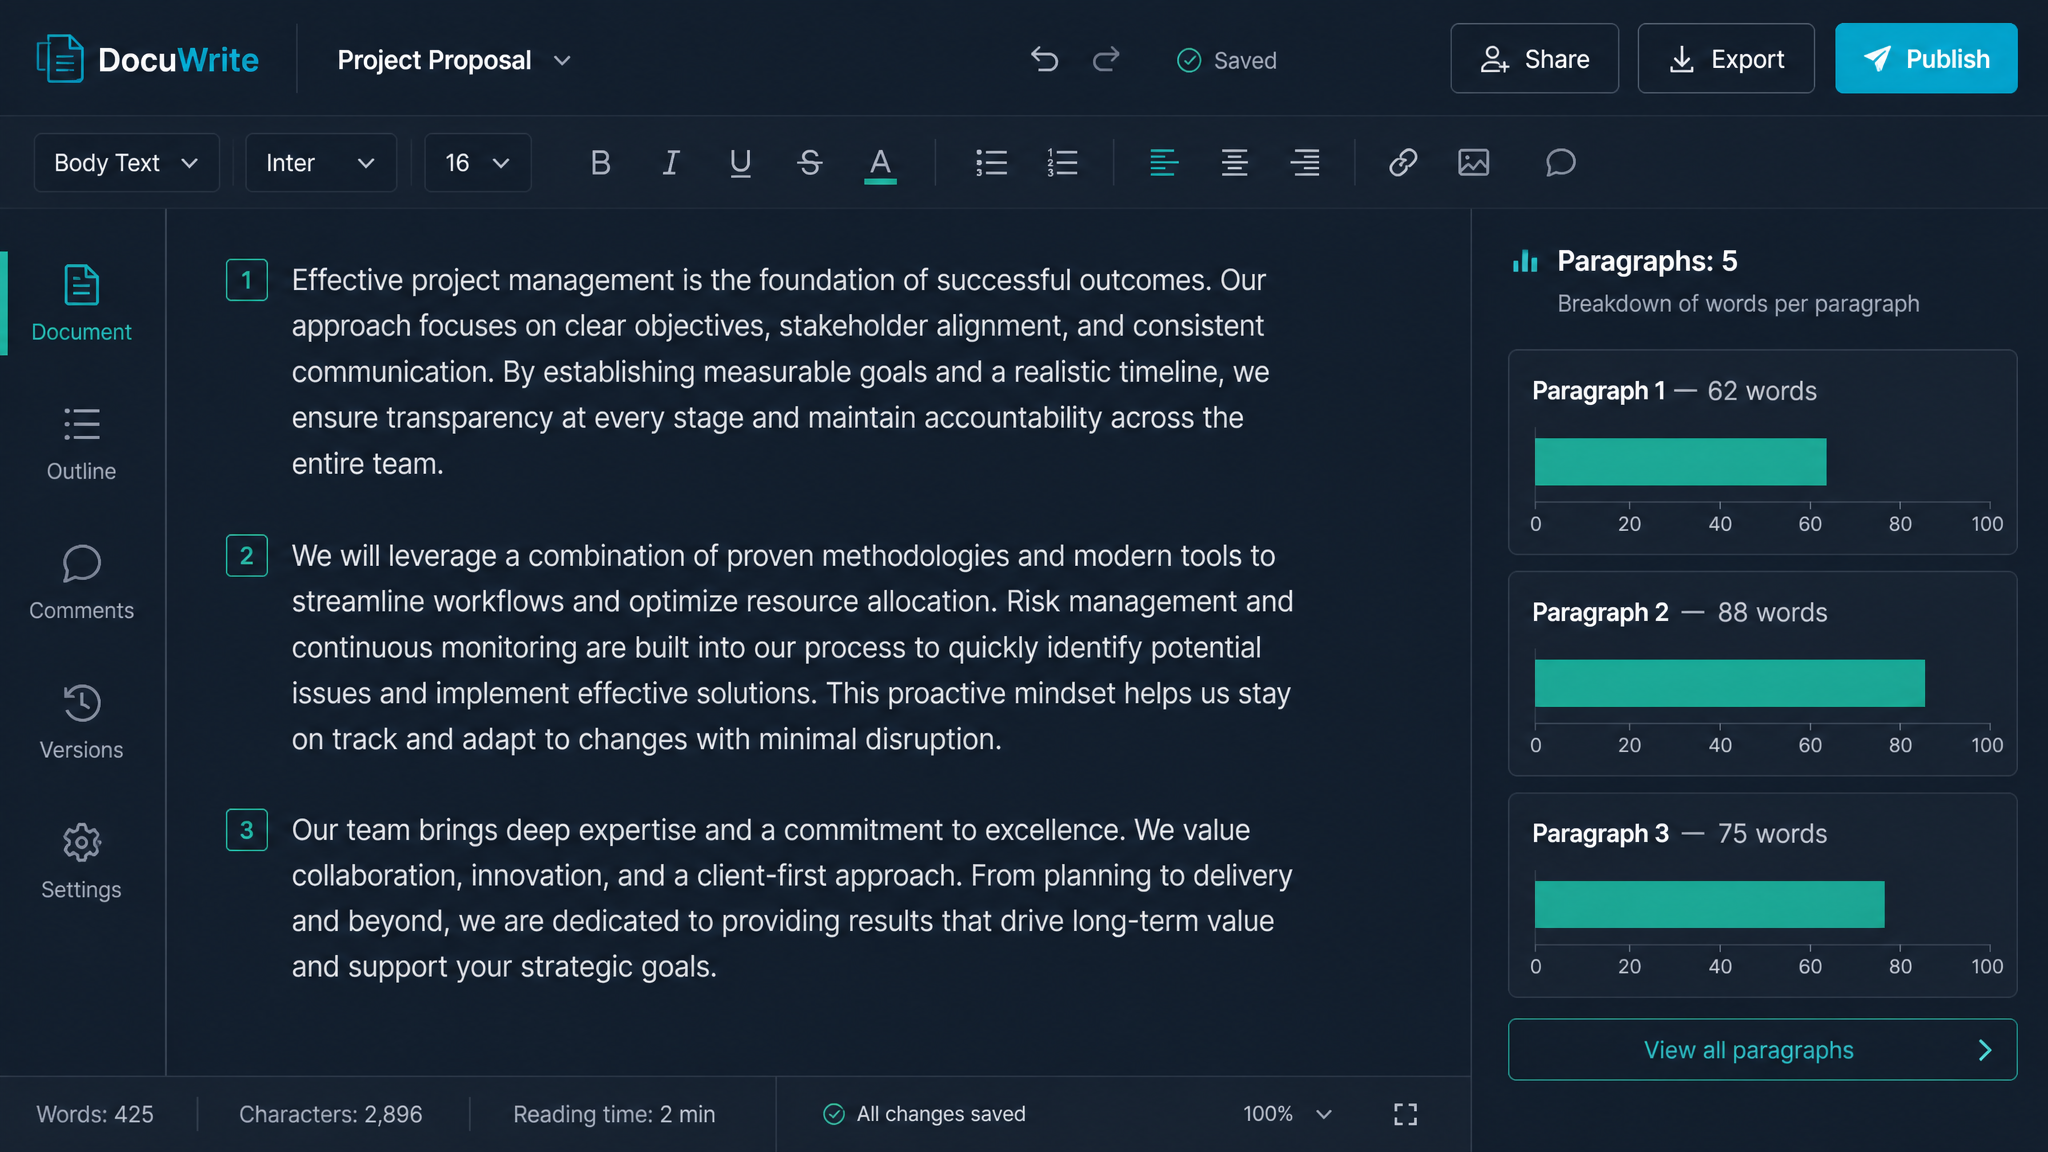Click the Paragraph 2 word count bar
Image resolution: width=2048 pixels, height=1152 pixels.
click(1730, 683)
